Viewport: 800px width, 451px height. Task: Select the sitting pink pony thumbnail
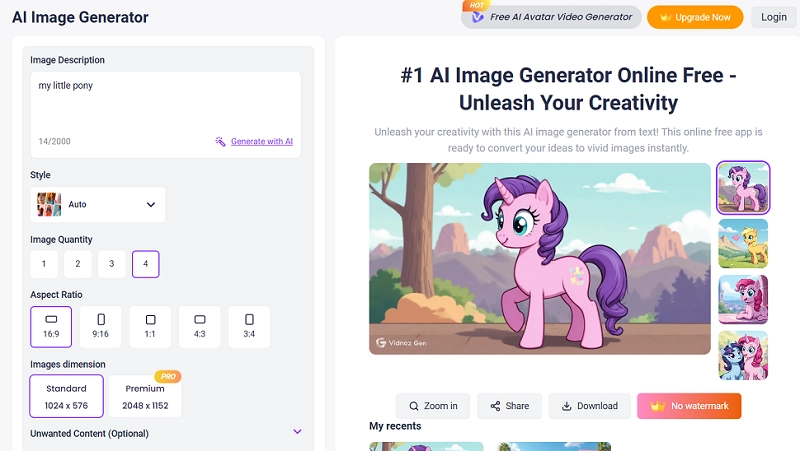pos(743,299)
